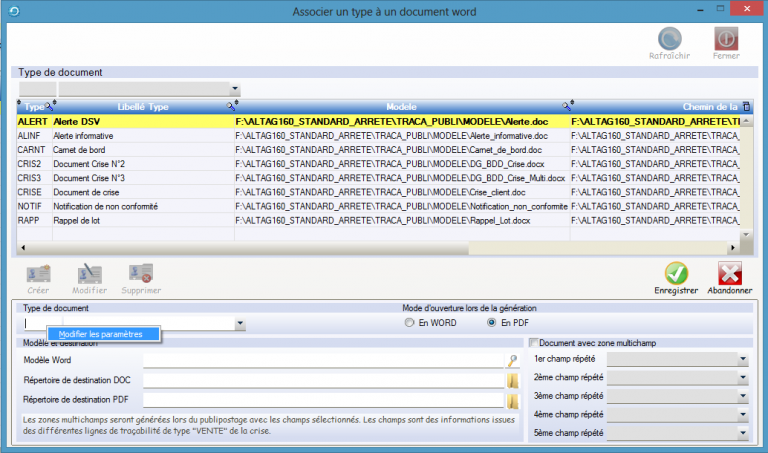This screenshot has height=453, width=768.
Task: Click the red Abandonner cross icon
Action: [x=729, y=273]
